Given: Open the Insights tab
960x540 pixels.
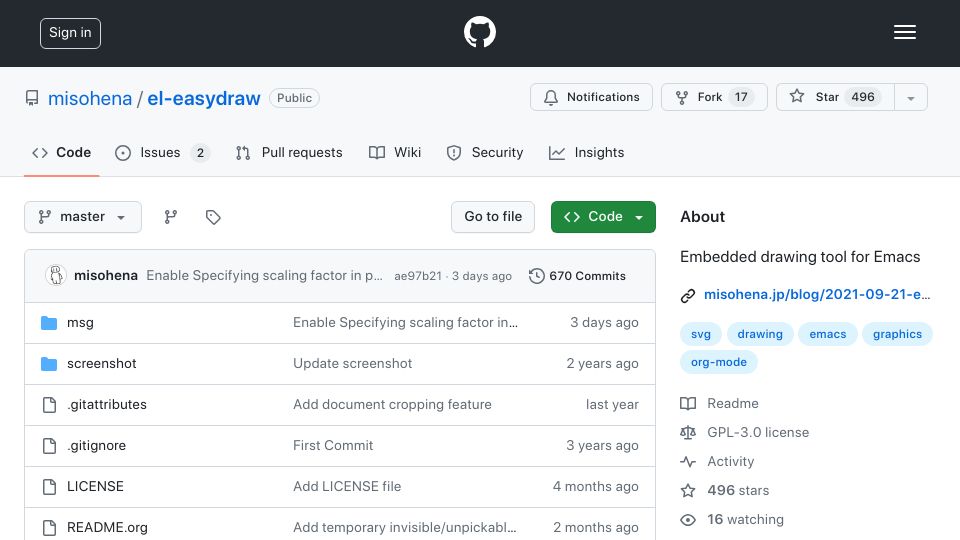Looking at the screenshot, I should coord(587,152).
